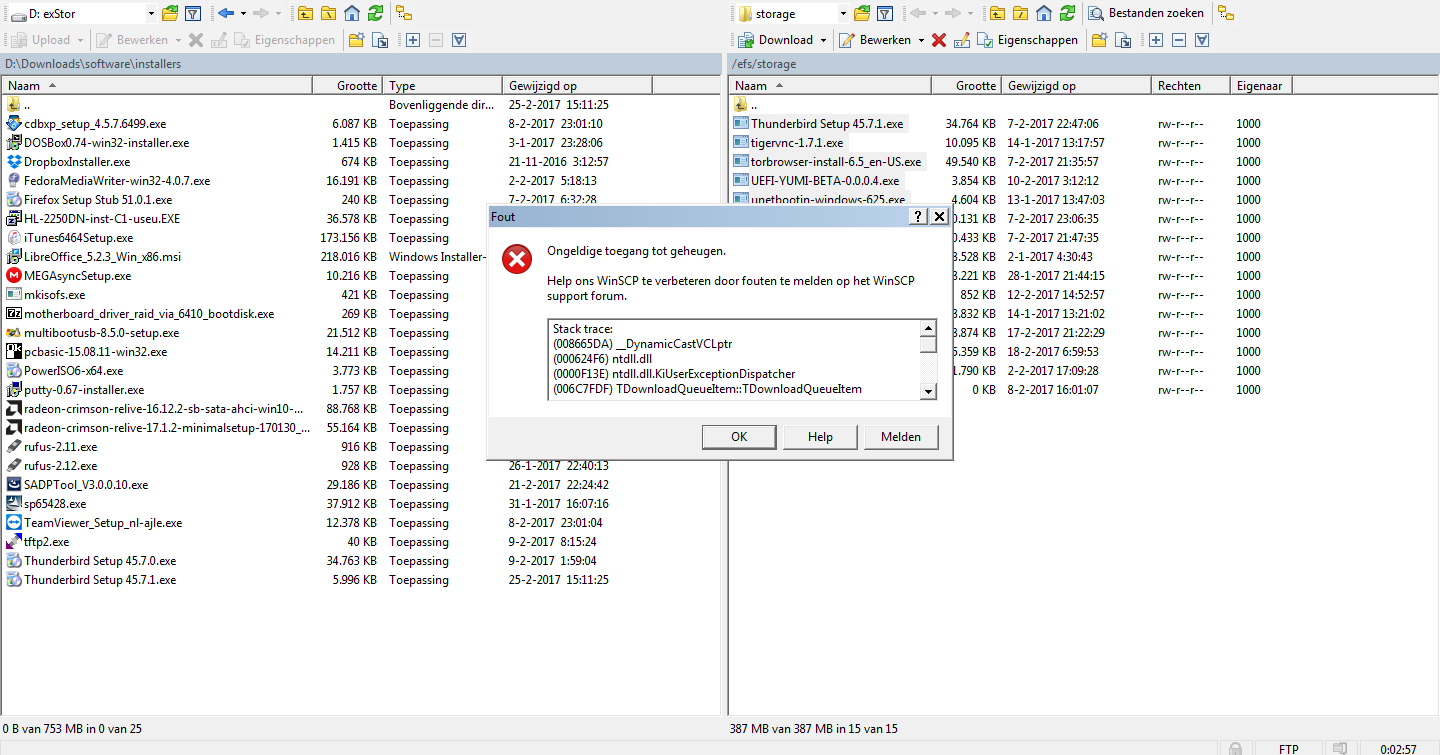Viewport: 1440px width, 755px height.
Task: Expand the Download button dropdown arrow
Action: (x=823, y=40)
